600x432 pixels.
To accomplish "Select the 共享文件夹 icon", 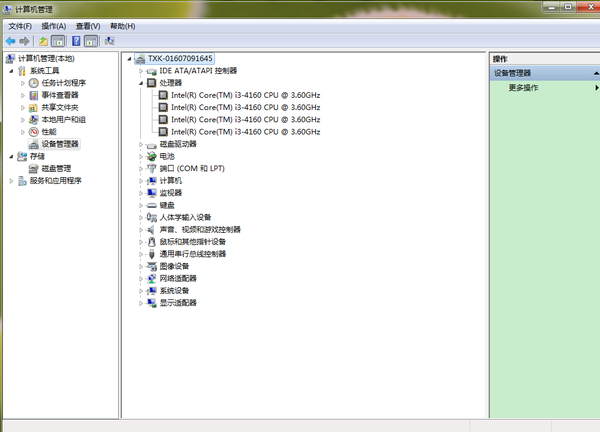I will [x=34, y=108].
